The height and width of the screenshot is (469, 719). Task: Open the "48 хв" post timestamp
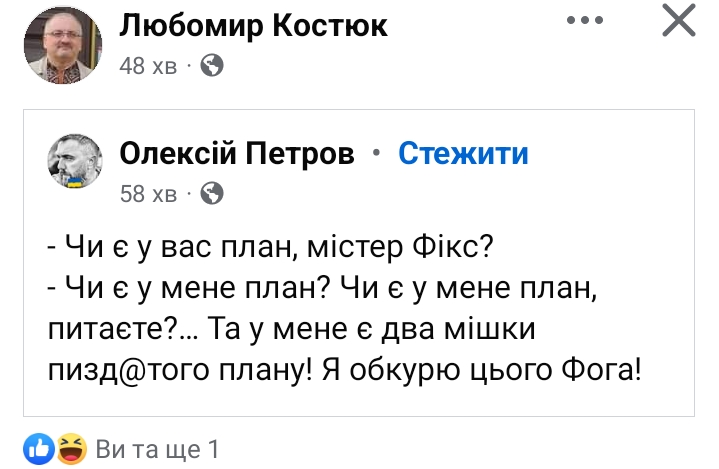coord(148,66)
